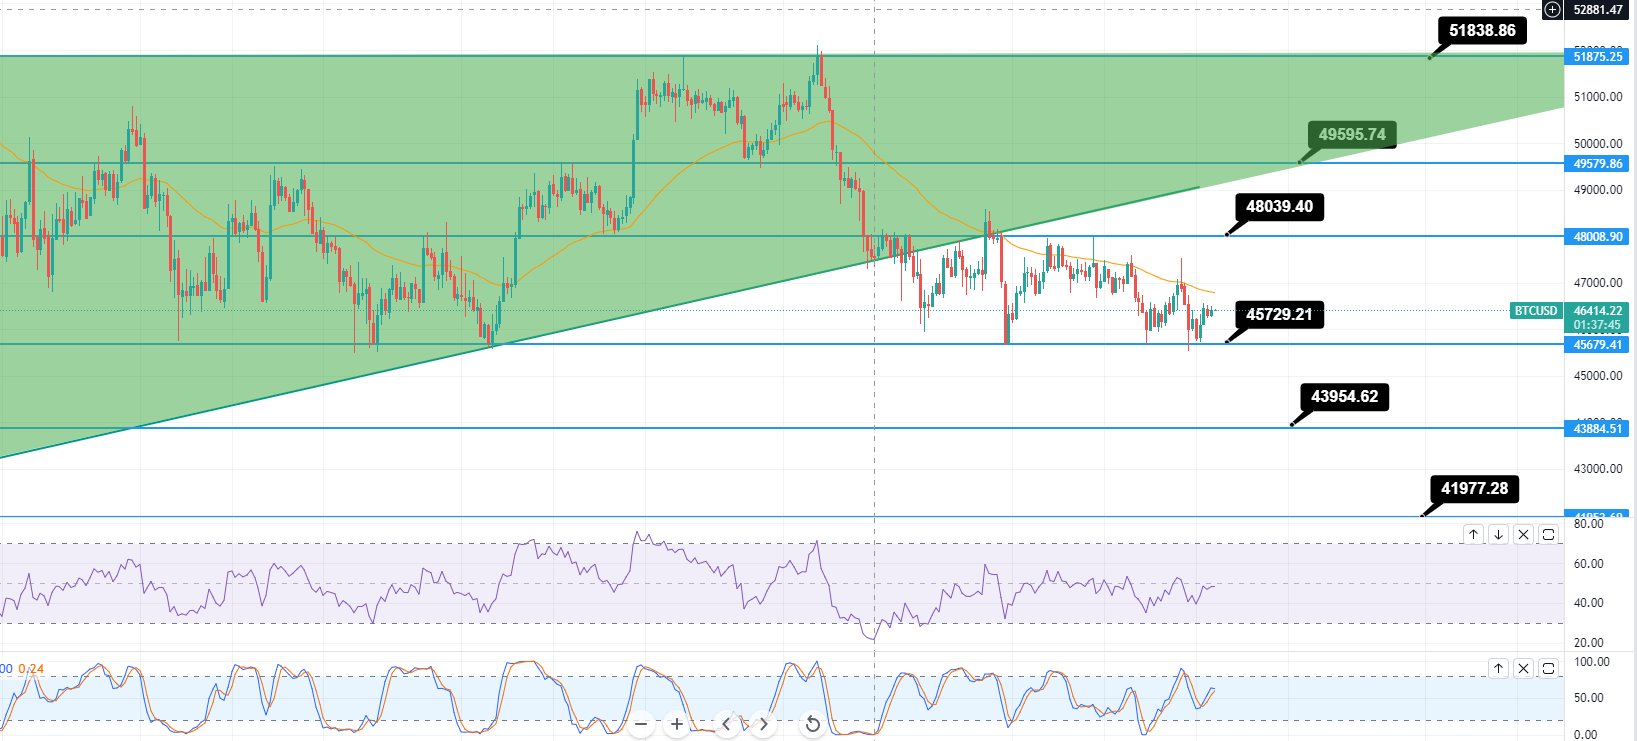Close the Stochastic indicator pane
1637x741 pixels.
(x=1523, y=668)
